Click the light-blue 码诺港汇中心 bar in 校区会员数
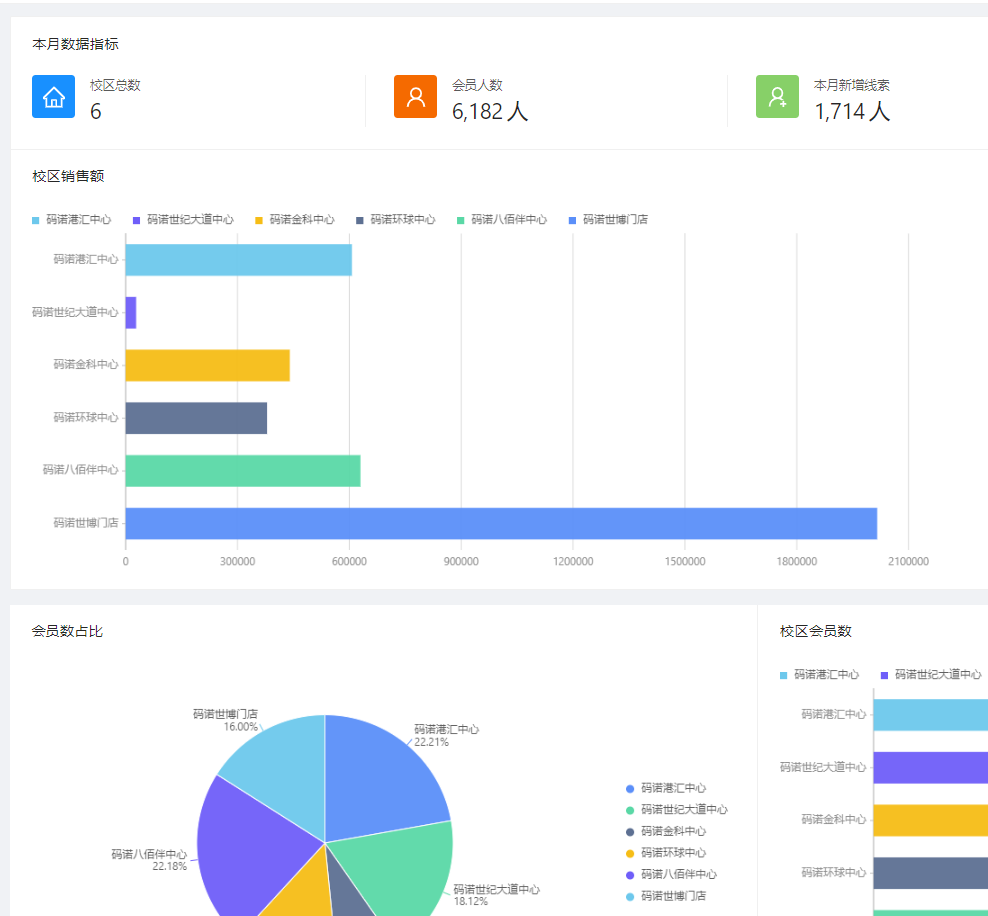The image size is (988, 916). coord(931,715)
